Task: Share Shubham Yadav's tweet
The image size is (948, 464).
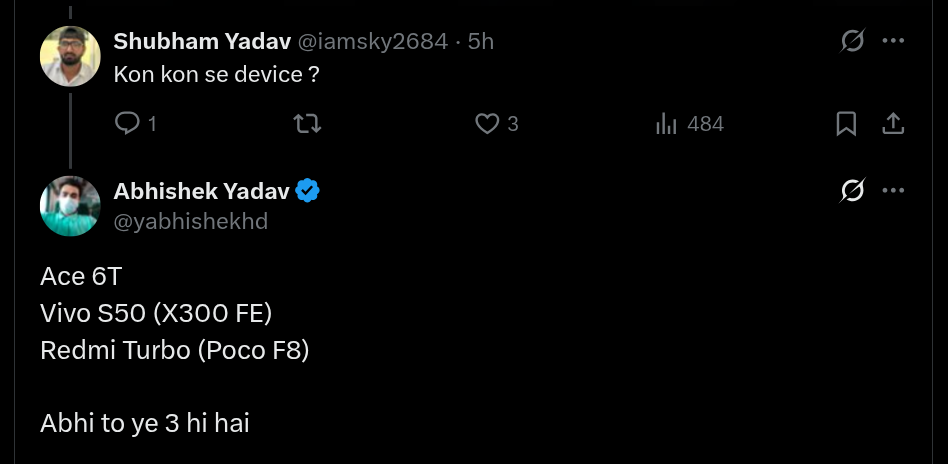Action: point(893,124)
